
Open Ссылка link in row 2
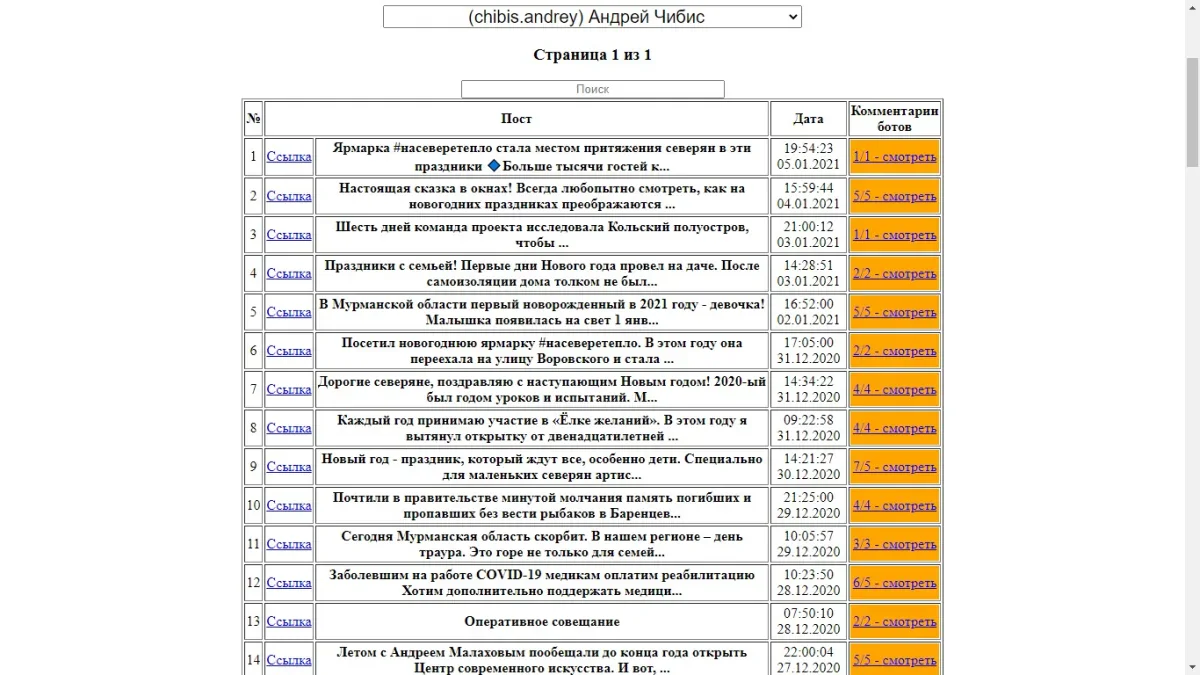[289, 196]
